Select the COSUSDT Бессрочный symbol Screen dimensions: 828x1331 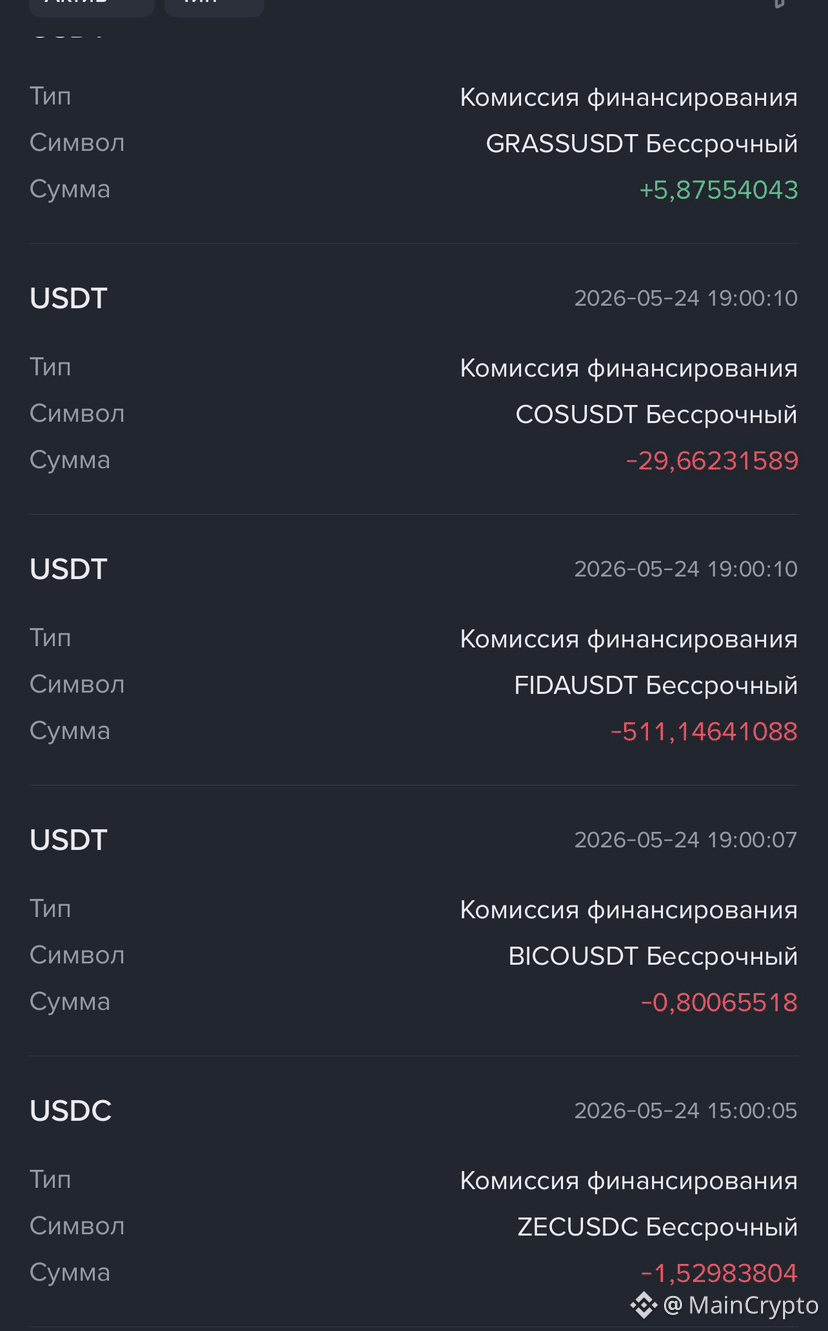pyautogui.click(x=657, y=414)
